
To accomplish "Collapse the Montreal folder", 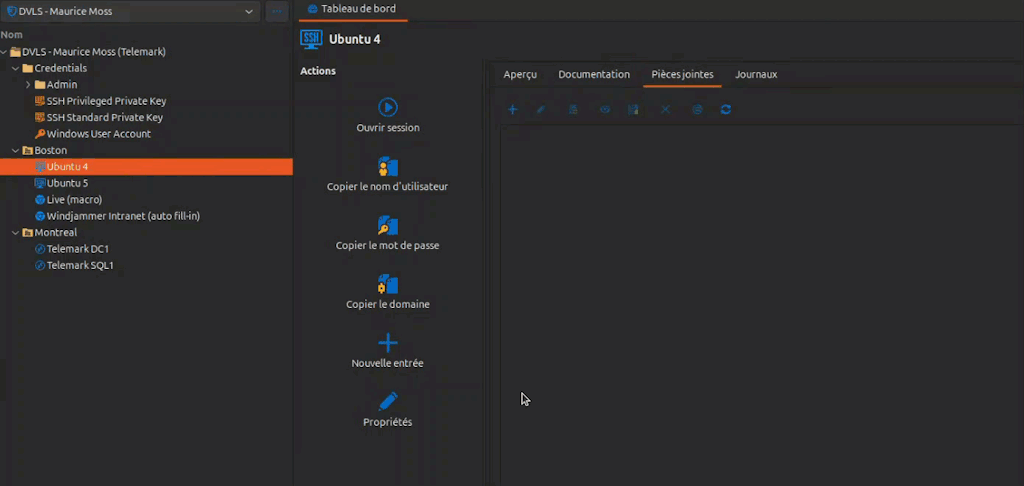I will [16, 233].
